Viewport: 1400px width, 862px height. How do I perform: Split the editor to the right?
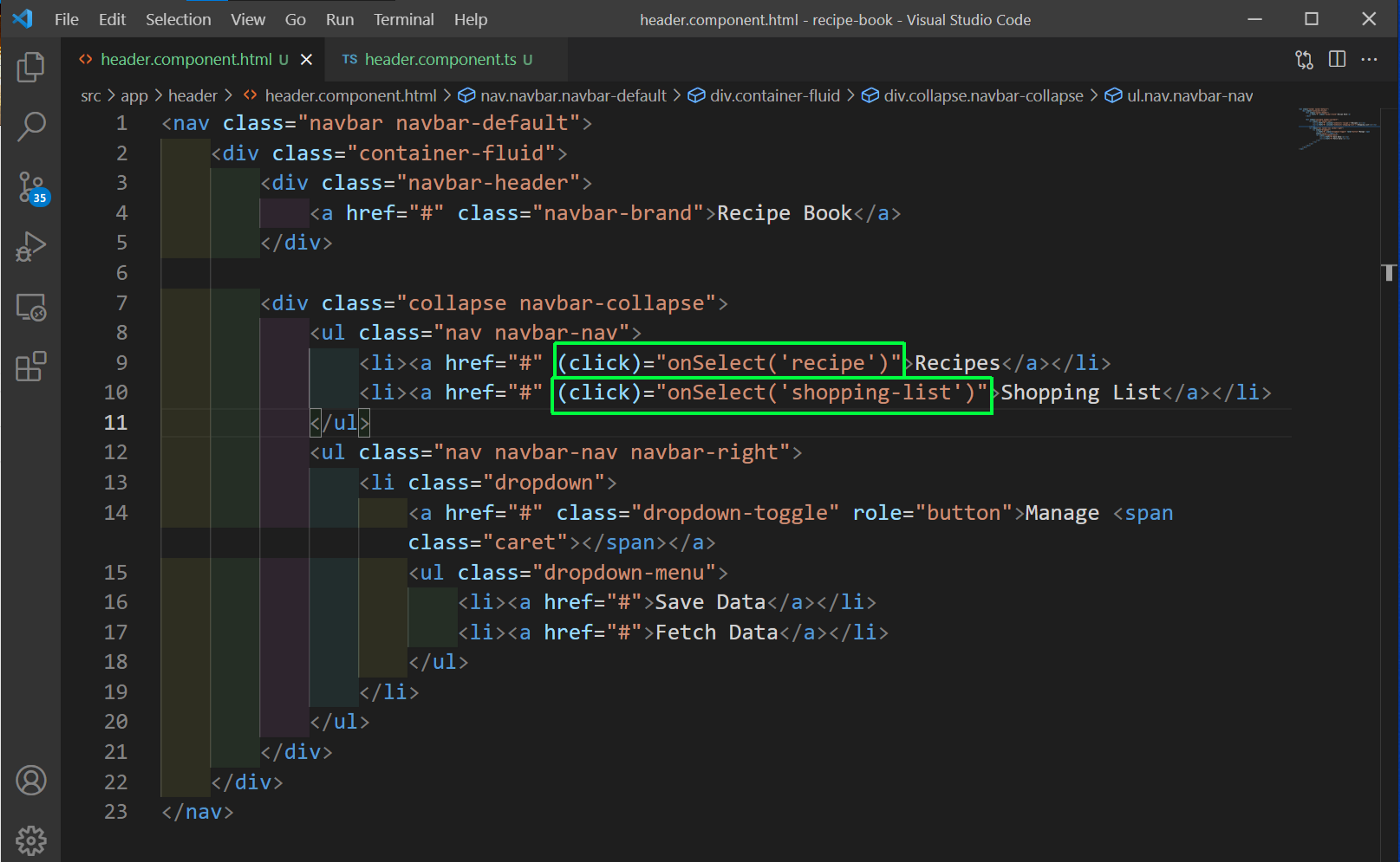1337,60
